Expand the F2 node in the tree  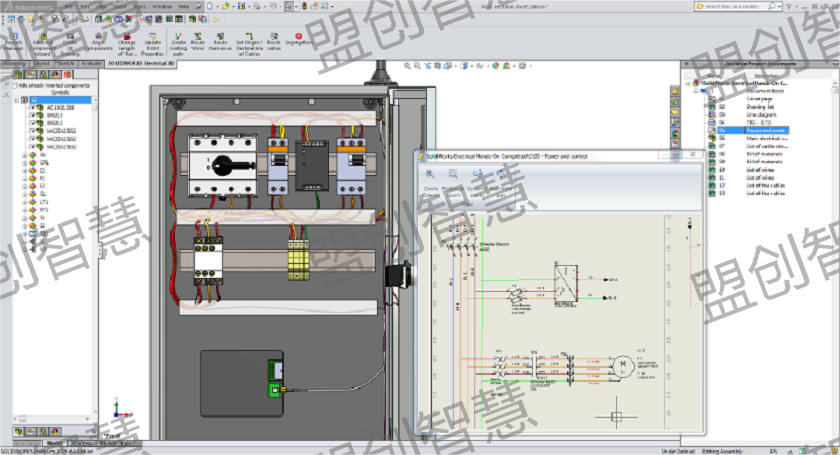click(24, 187)
